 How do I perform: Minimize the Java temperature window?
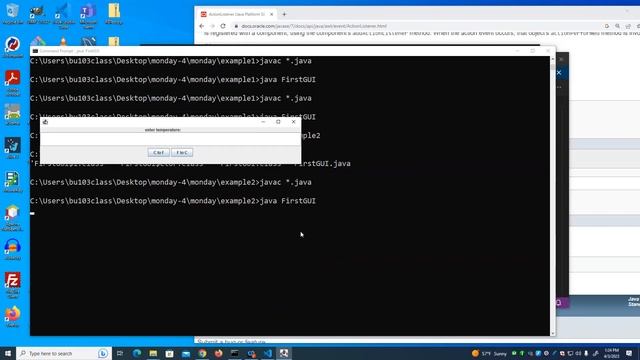[263, 122]
